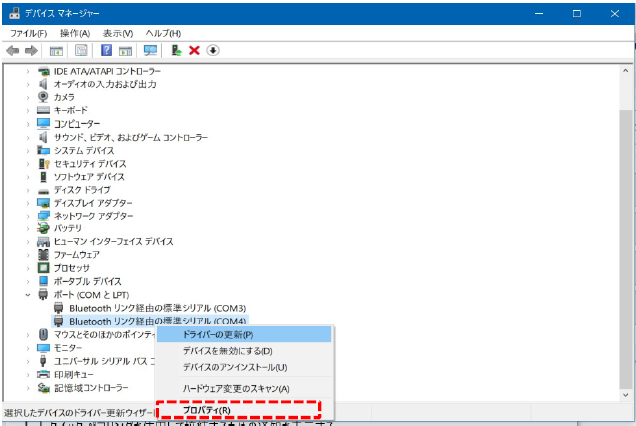Click the show/hide console tree icon
Screen dimensions: 636x426
pyautogui.click(x=56, y=51)
